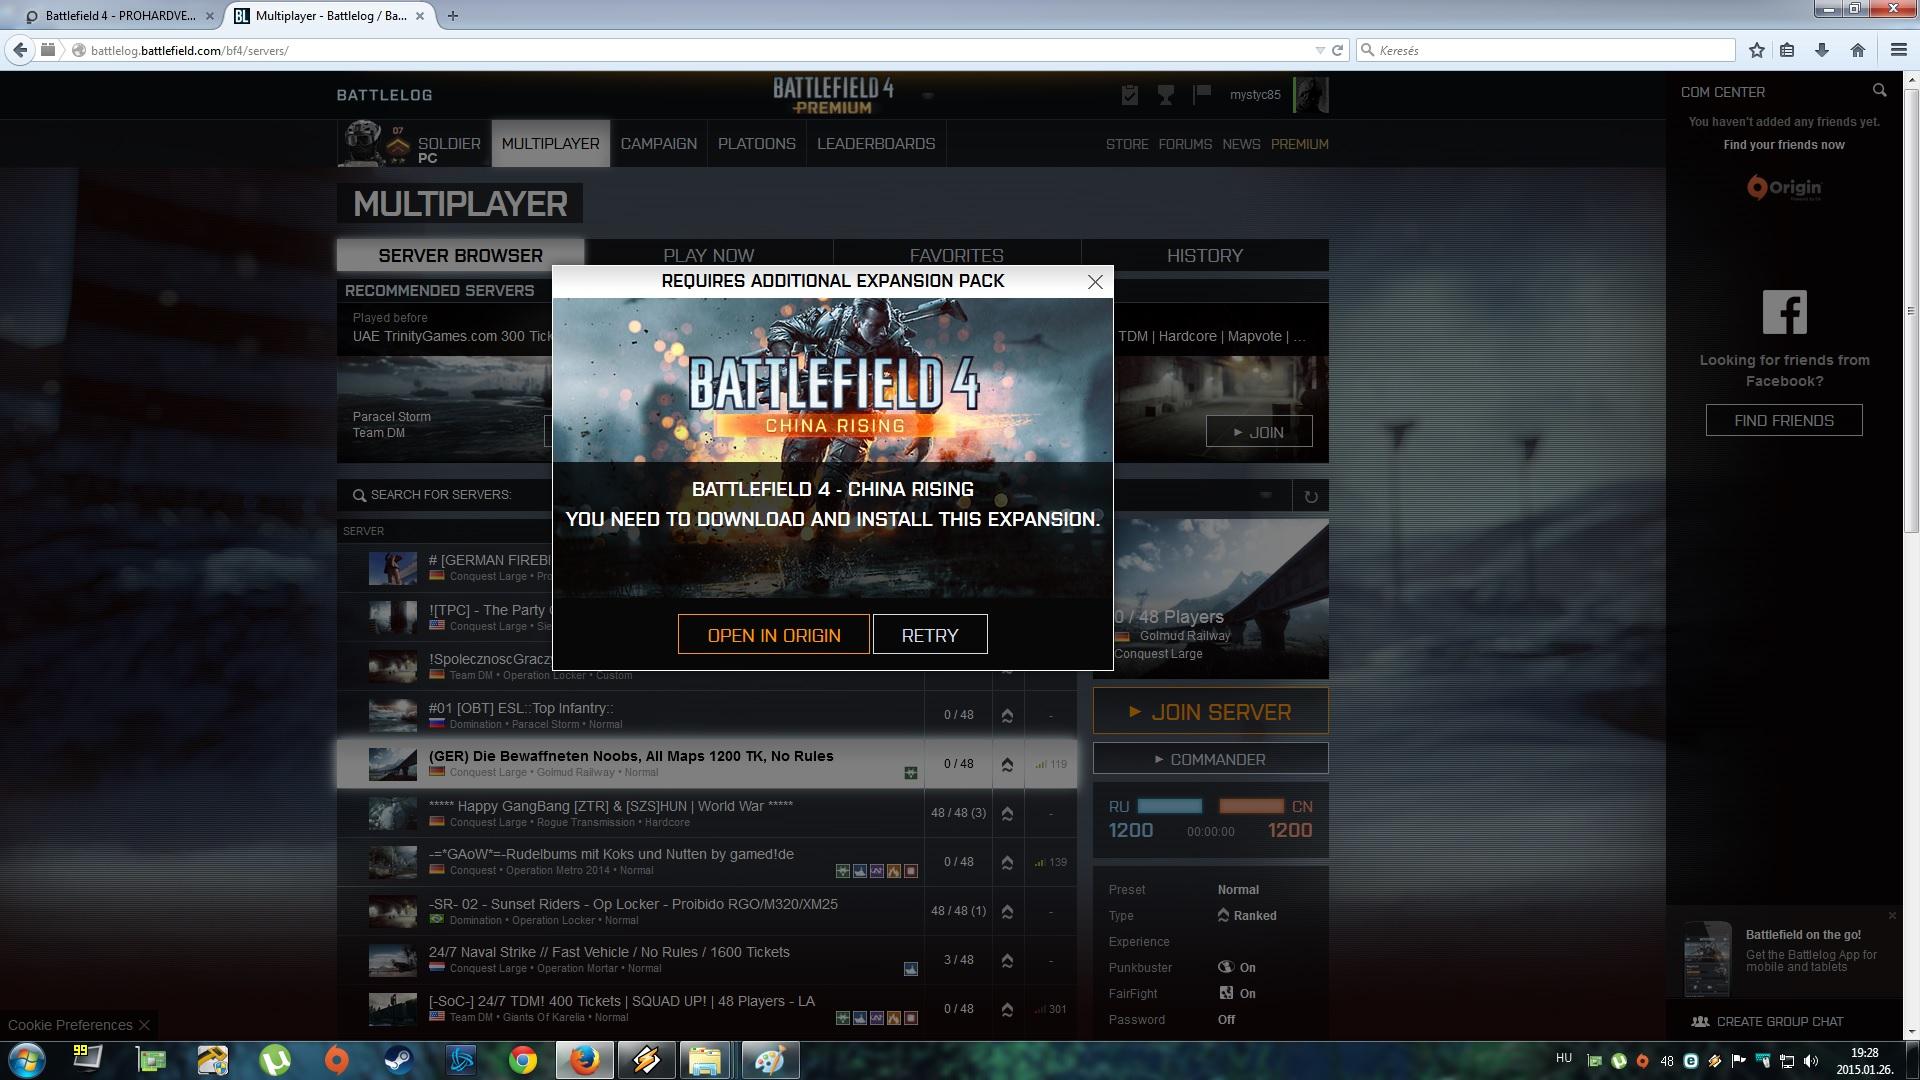
Task: Refresh the server list
Action: coord(1310,496)
